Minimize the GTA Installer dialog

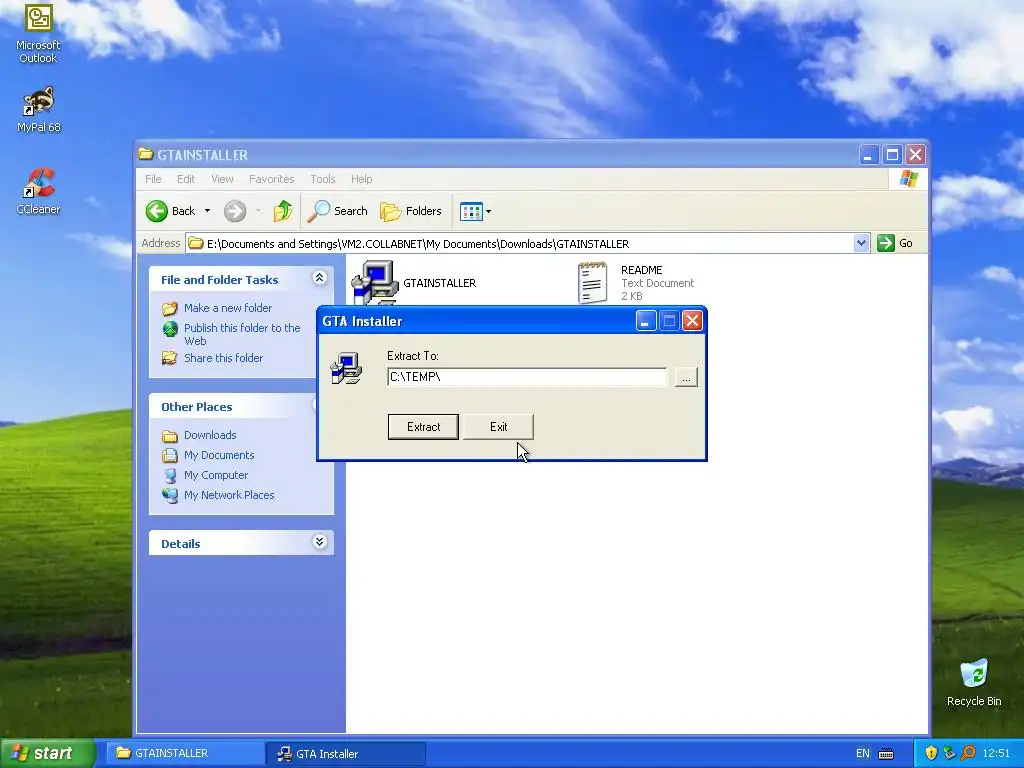point(646,321)
